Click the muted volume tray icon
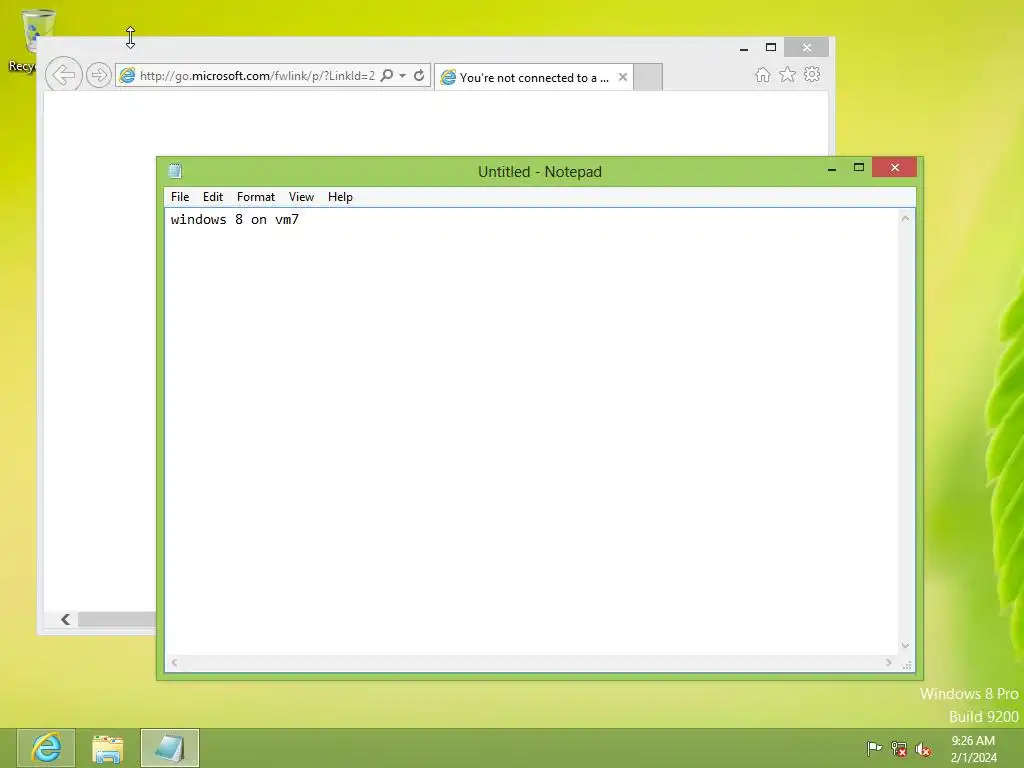This screenshot has width=1024, height=768. 923,749
